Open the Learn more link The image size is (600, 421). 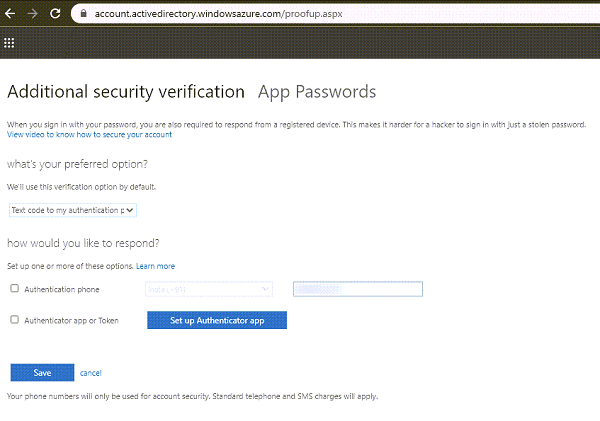click(x=155, y=266)
